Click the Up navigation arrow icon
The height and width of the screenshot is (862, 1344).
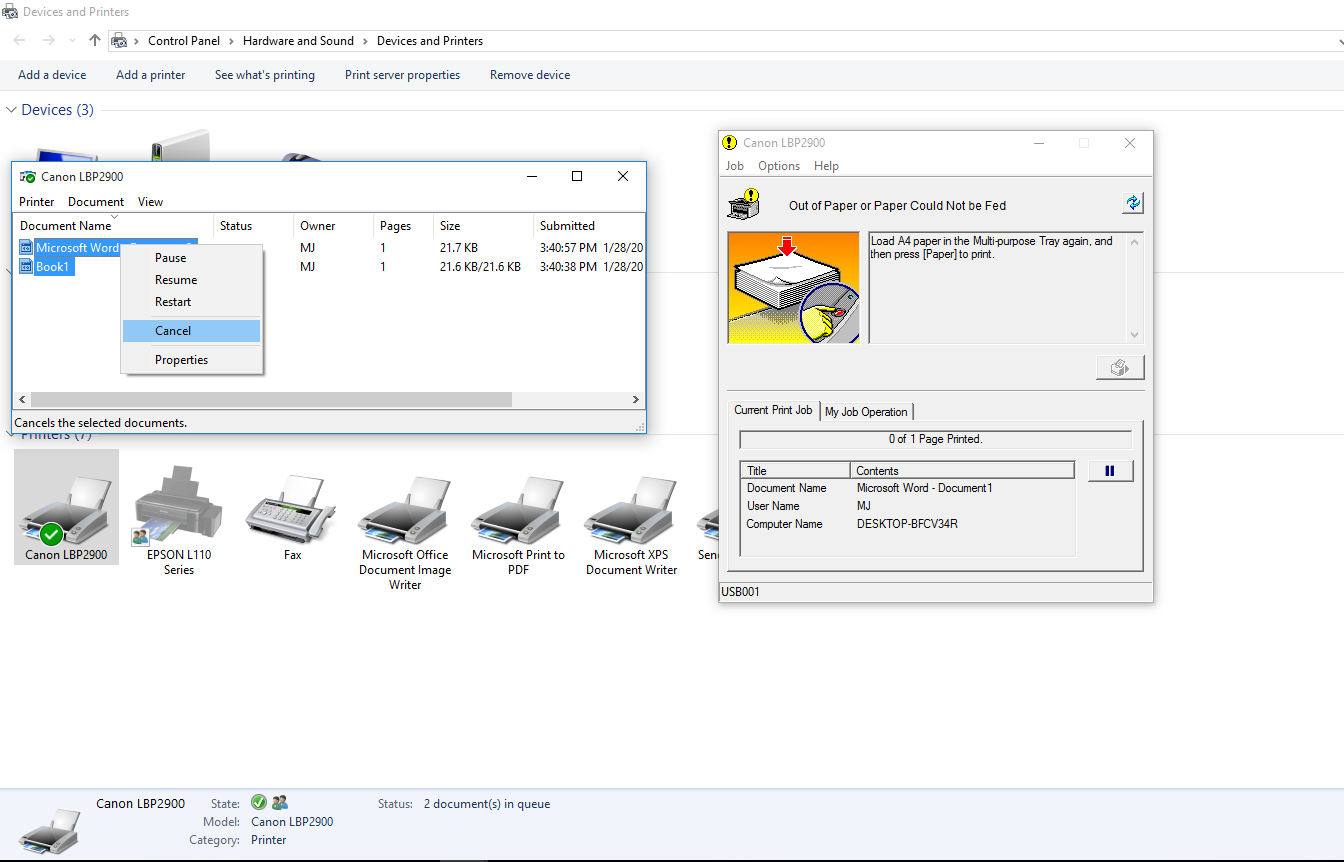pos(94,40)
